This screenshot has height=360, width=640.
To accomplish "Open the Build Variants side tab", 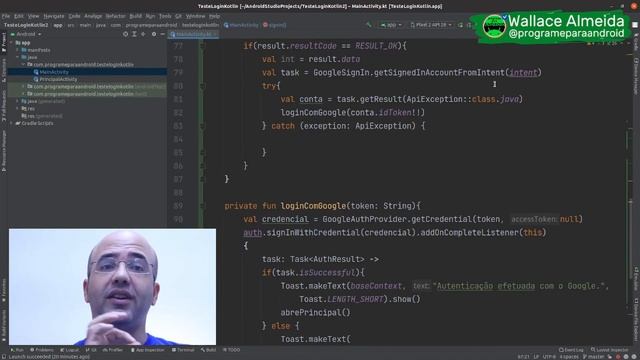I will (3, 325).
